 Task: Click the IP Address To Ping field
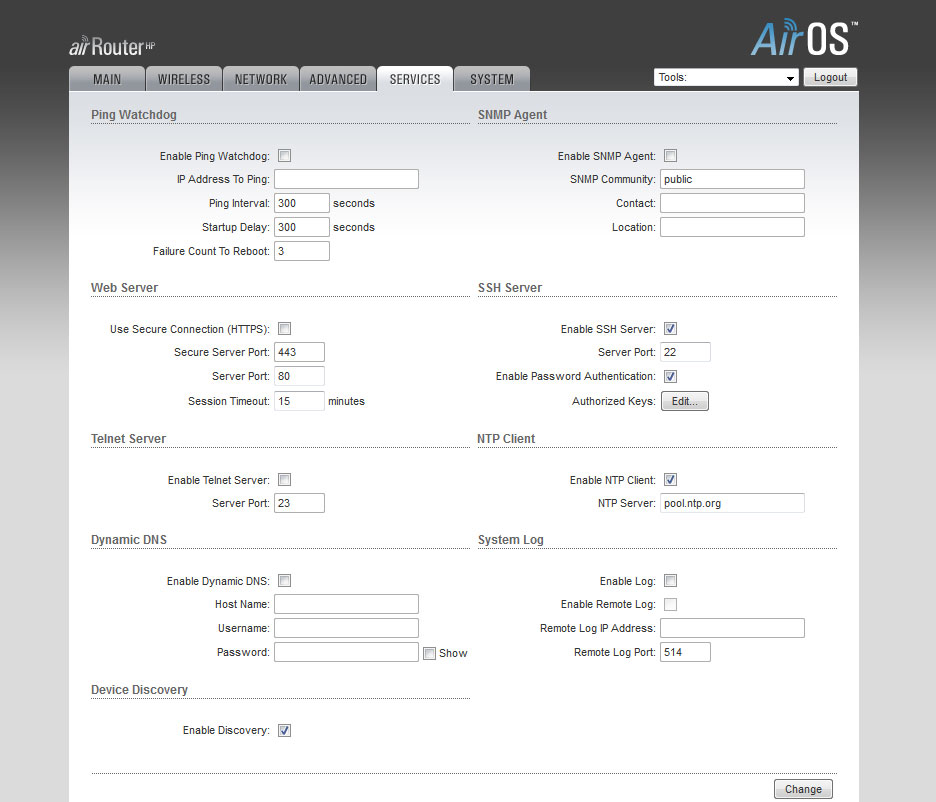pos(346,179)
